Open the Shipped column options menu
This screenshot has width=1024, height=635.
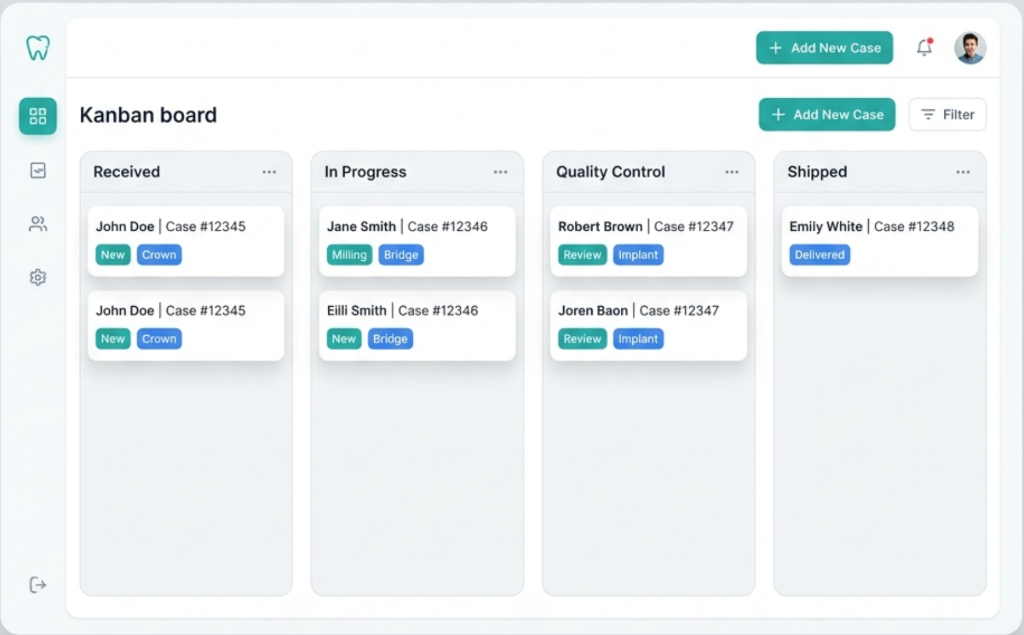pyautogui.click(x=962, y=171)
